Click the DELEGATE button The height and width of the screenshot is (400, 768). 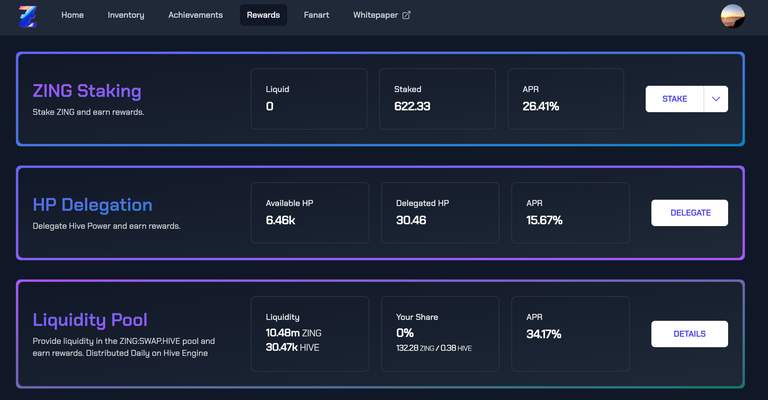690,212
